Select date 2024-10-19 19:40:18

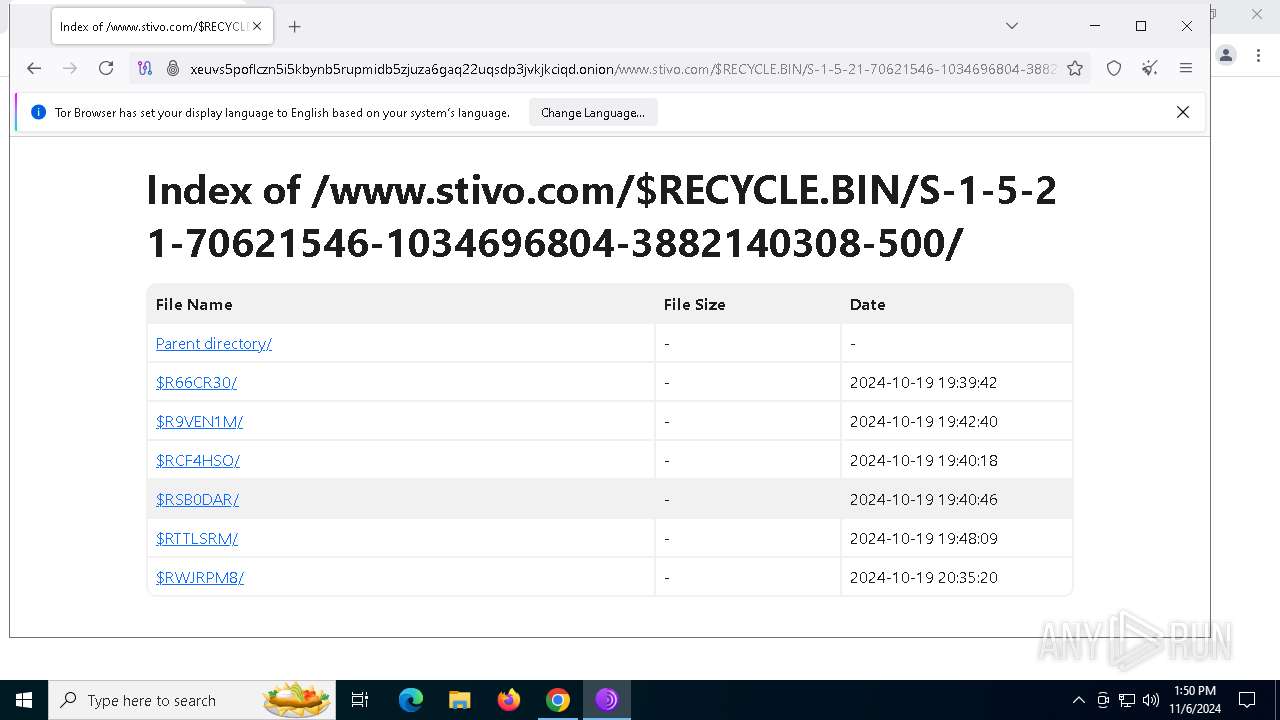point(923,460)
